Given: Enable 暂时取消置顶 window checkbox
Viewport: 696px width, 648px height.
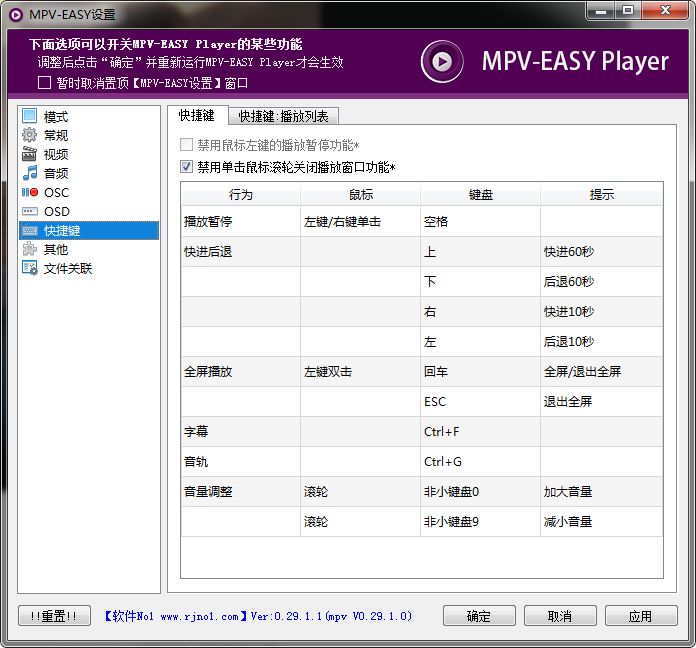Looking at the screenshot, I should click(44, 83).
